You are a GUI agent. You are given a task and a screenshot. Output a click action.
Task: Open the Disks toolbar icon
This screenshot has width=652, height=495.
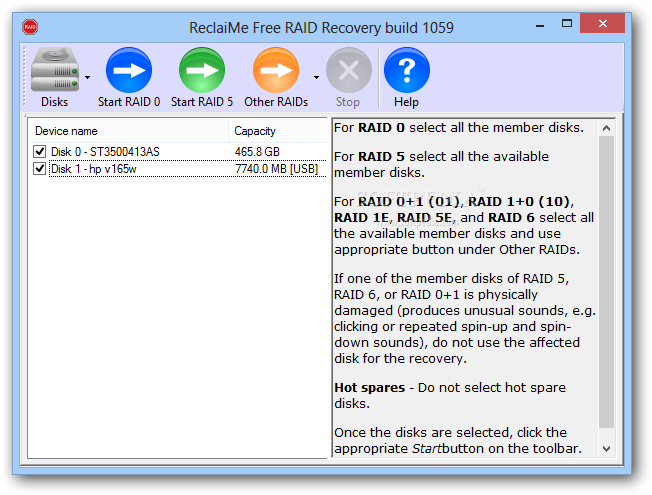54,77
